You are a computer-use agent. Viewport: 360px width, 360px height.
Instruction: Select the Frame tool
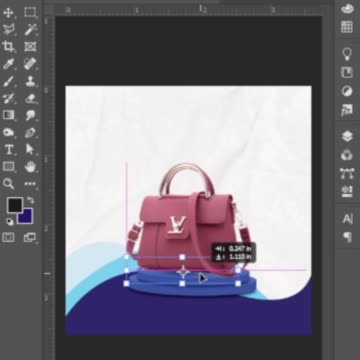click(30, 47)
